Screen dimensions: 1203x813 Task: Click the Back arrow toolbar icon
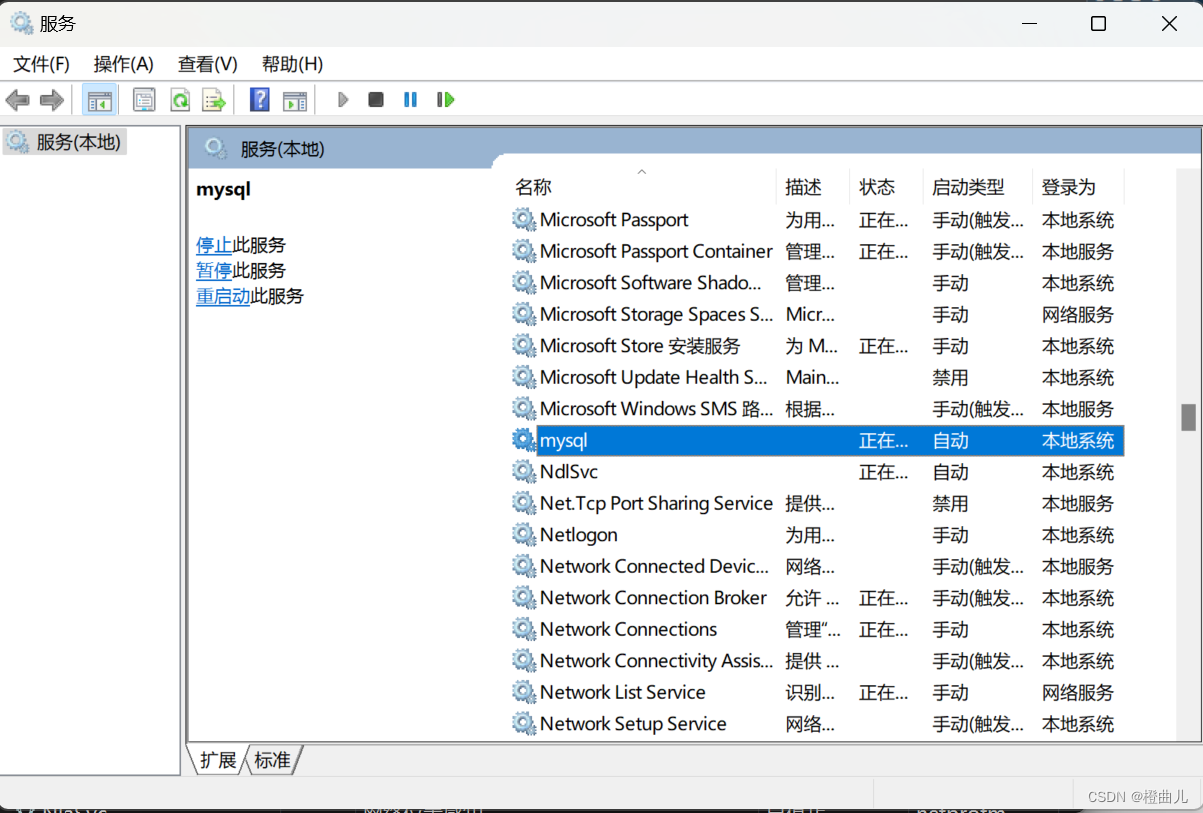click(x=18, y=100)
